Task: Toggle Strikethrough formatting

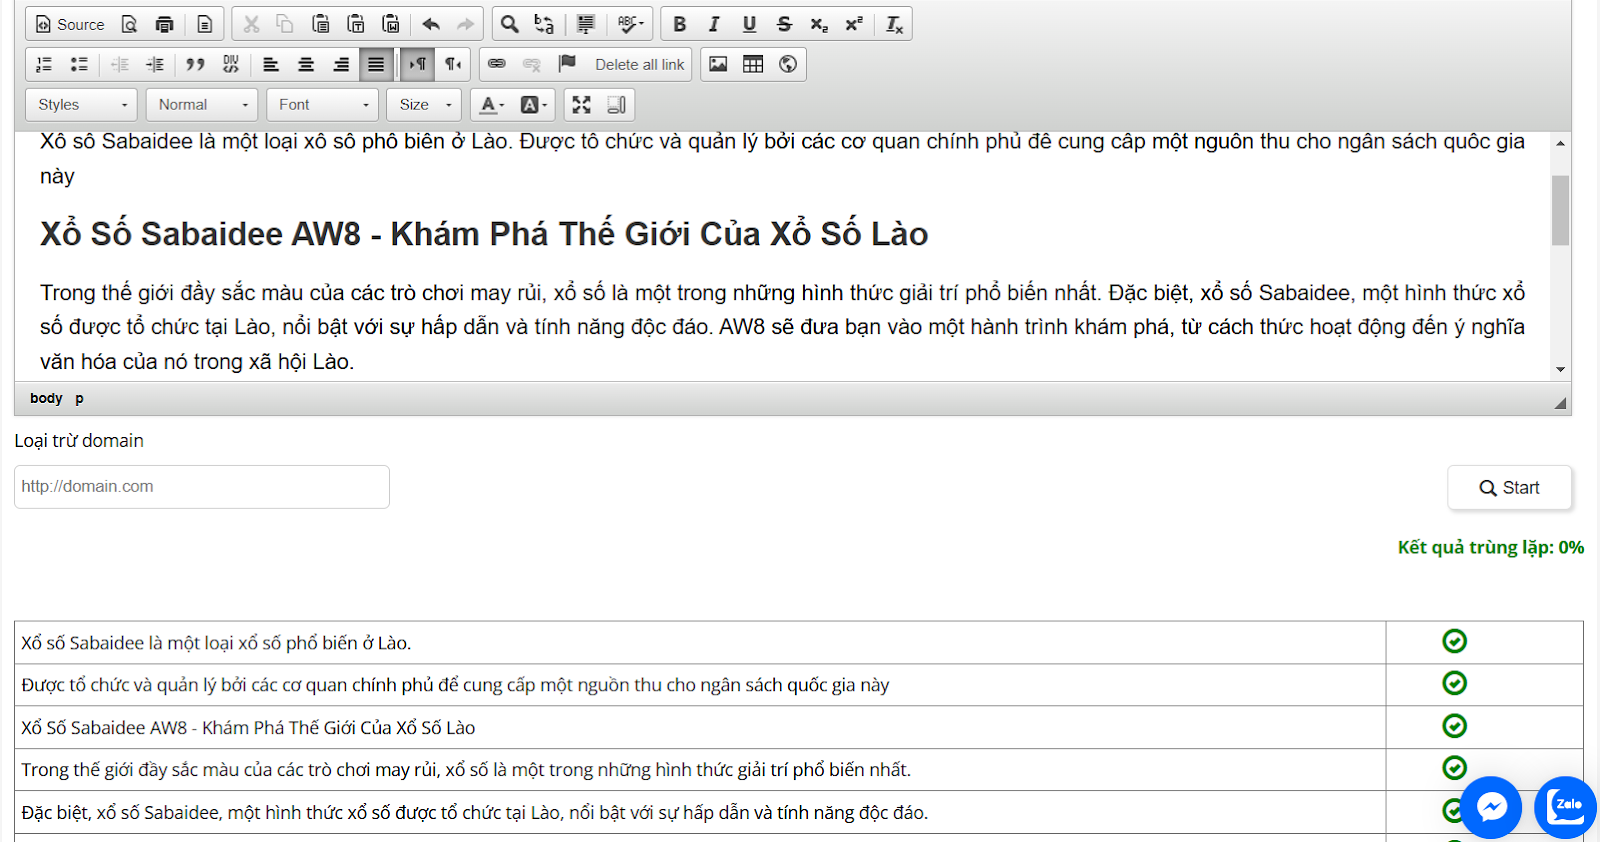Action: coord(784,24)
